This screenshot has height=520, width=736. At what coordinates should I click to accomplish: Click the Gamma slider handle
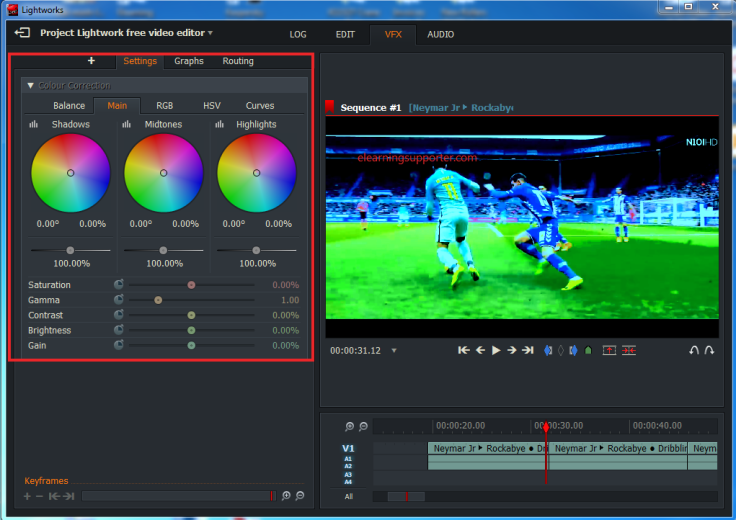coord(158,300)
